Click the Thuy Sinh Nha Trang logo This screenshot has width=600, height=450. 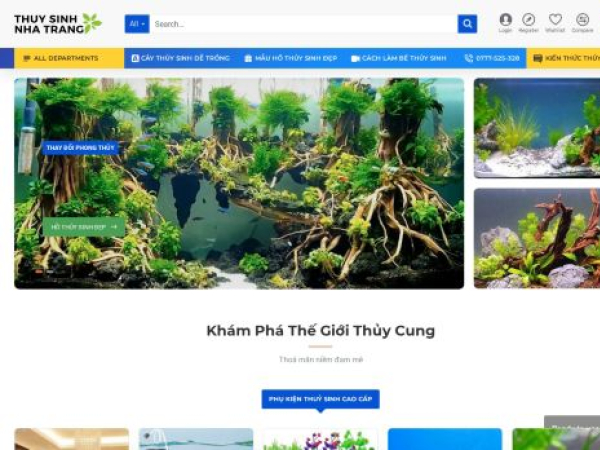(x=58, y=24)
